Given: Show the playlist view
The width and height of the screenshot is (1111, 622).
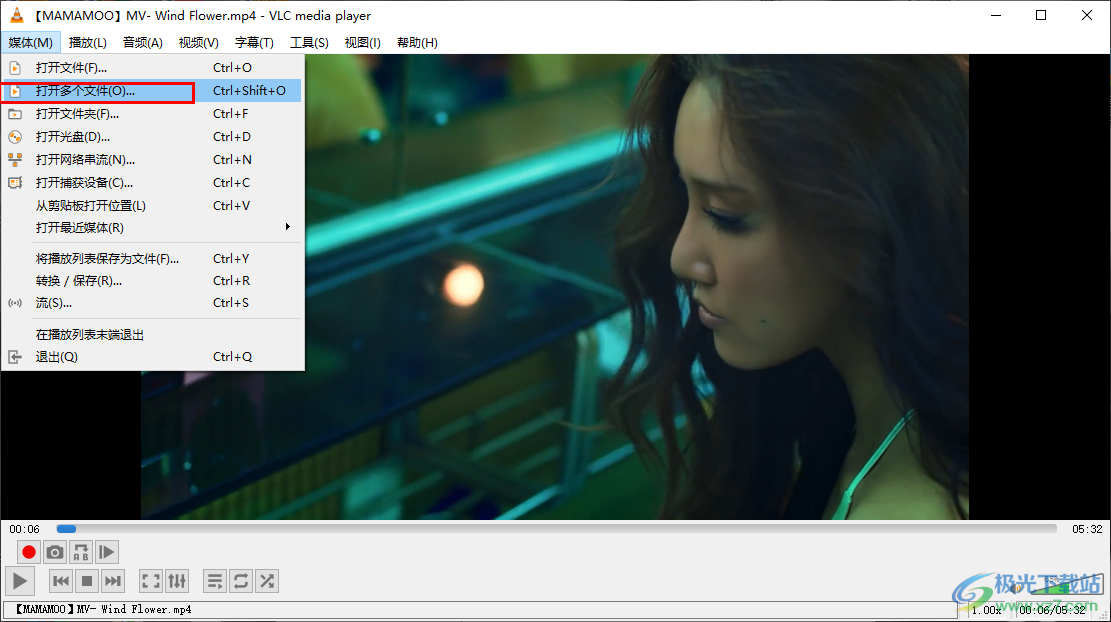Looking at the screenshot, I should pos(215,582).
